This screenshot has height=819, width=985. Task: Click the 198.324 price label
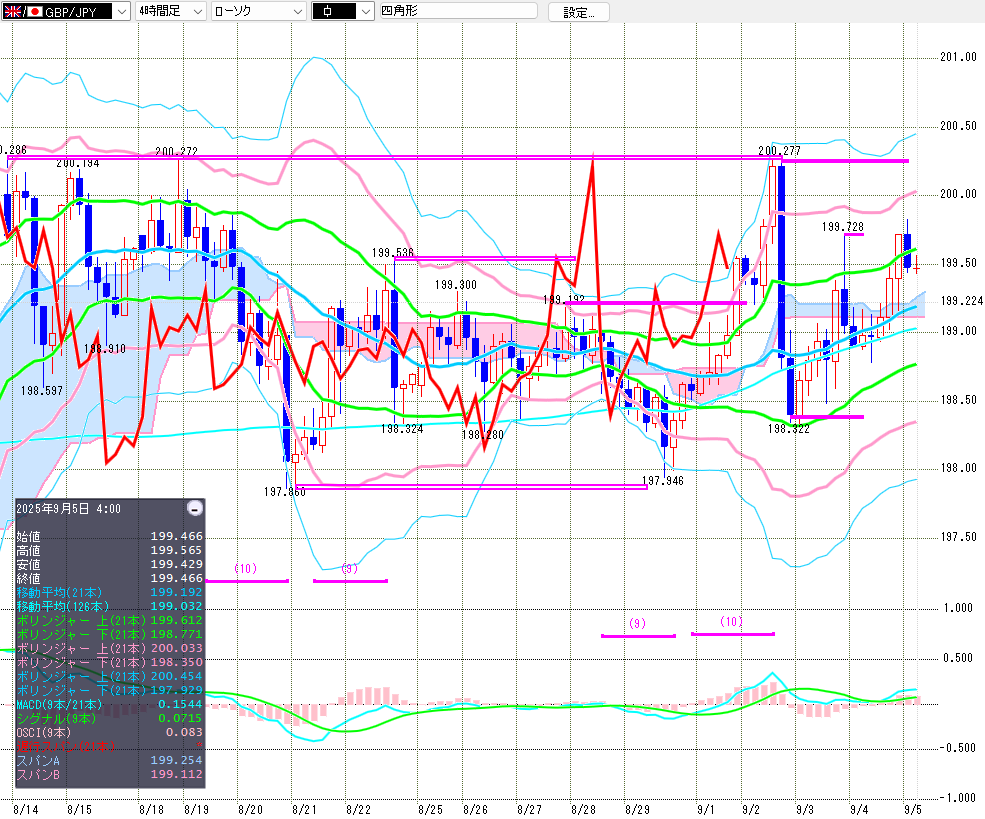point(402,429)
